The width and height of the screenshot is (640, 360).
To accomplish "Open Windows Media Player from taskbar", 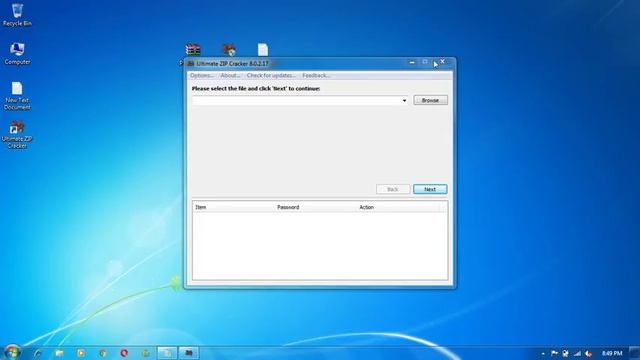I will 81,353.
